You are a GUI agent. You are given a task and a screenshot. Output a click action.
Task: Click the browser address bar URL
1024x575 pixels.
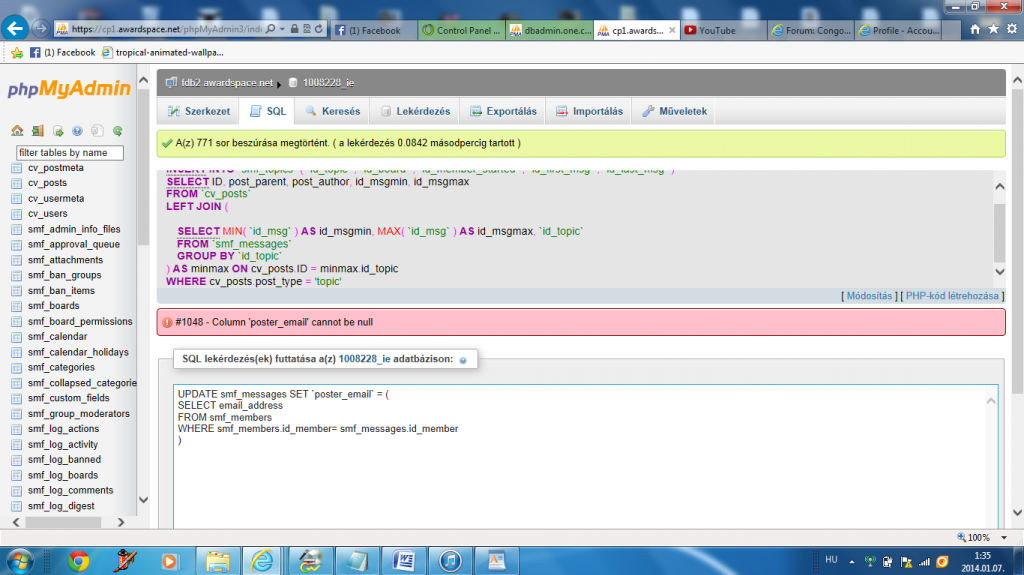[x=167, y=29]
